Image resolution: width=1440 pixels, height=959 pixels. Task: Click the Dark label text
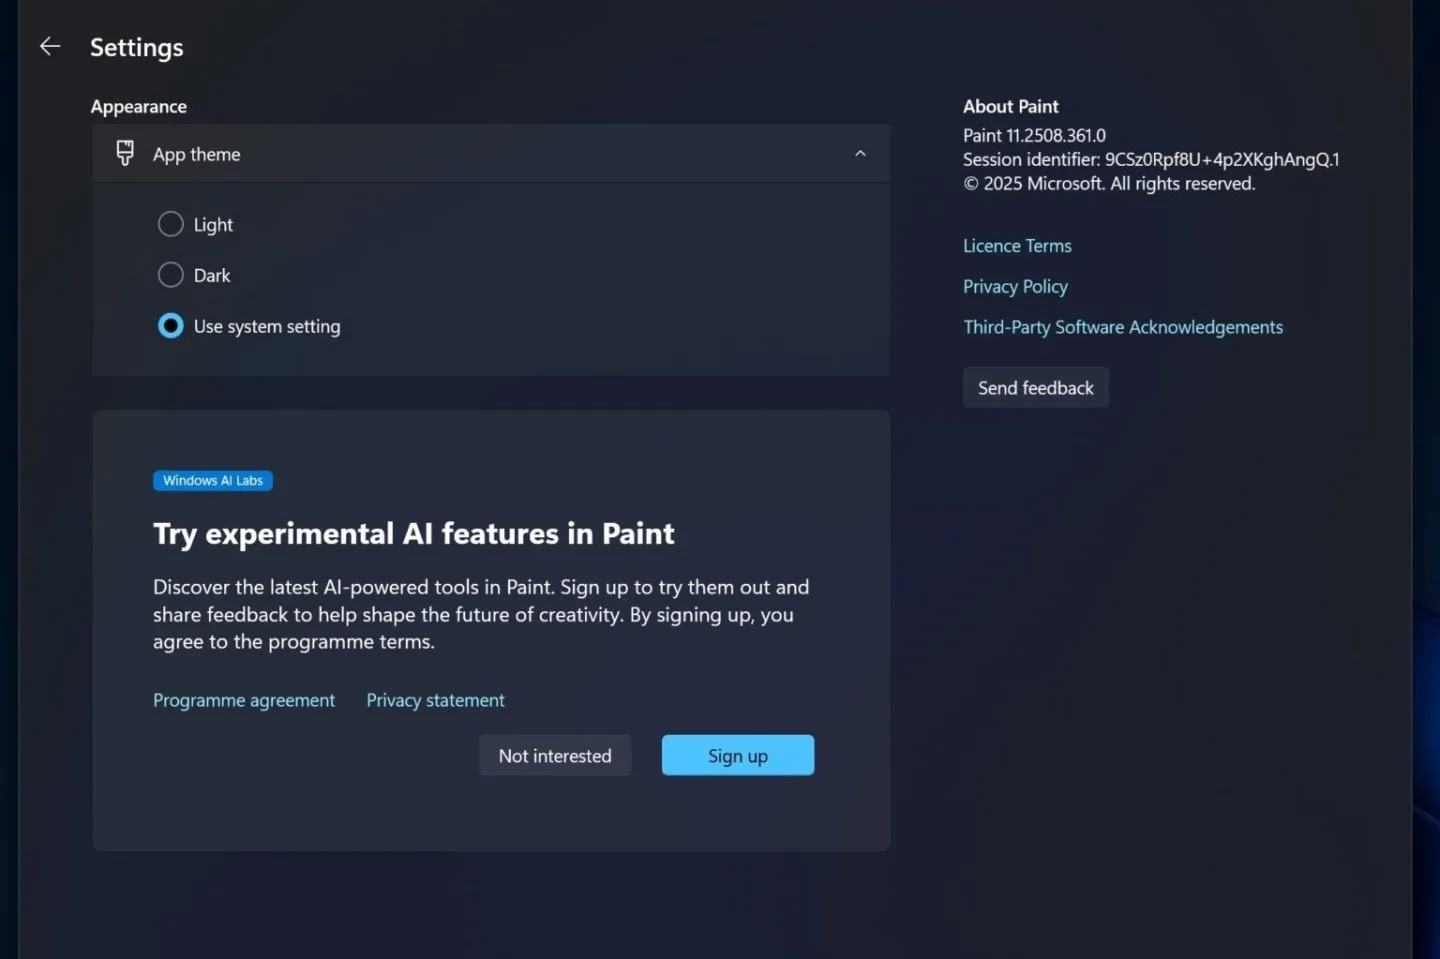pyautogui.click(x=212, y=274)
